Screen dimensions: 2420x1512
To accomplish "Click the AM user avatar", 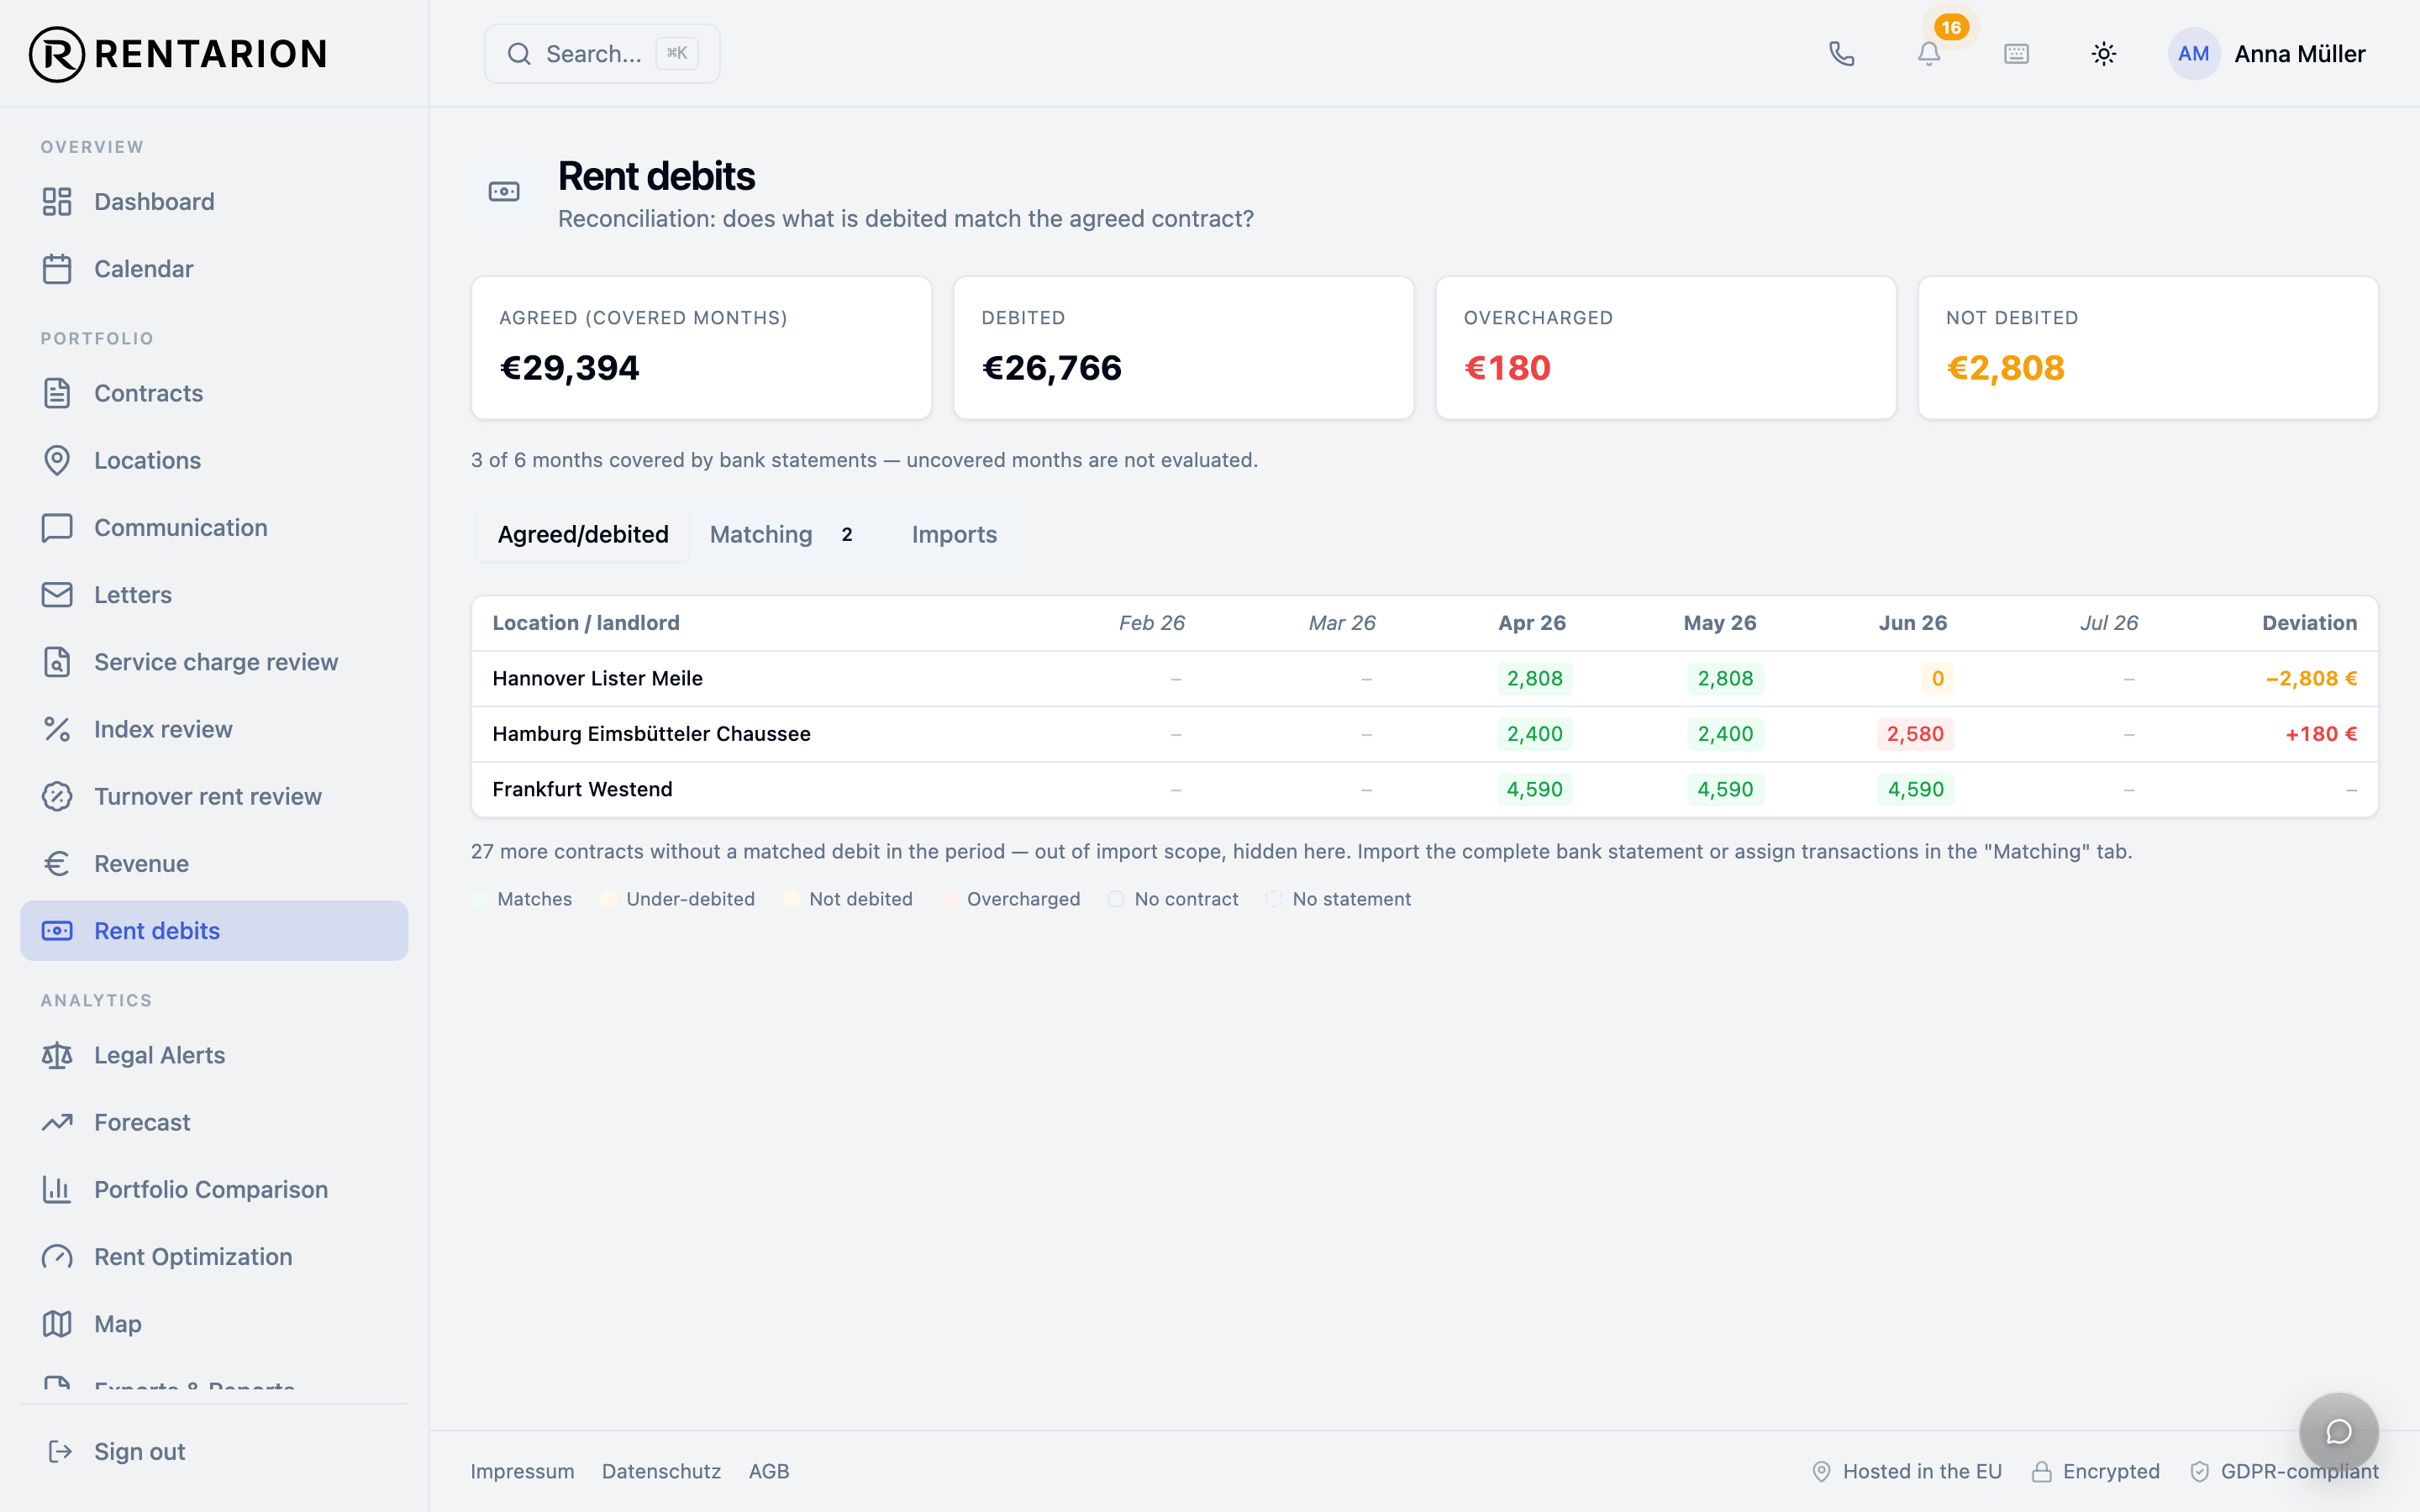I will (x=2193, y=54).
